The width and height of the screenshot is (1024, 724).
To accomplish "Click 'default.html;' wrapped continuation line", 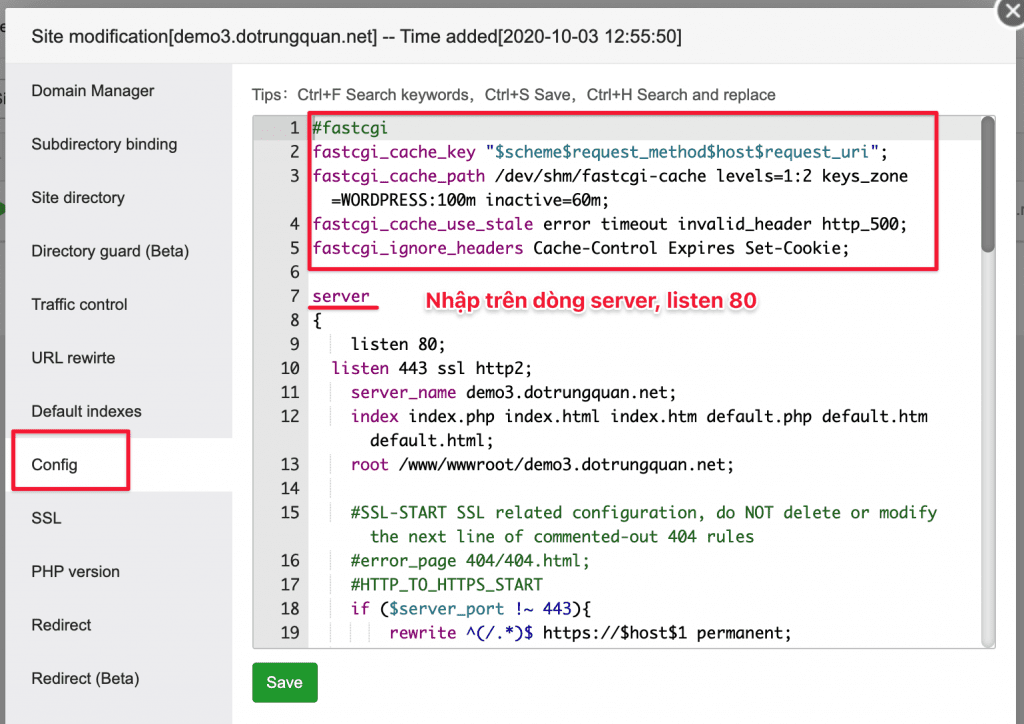I will click(x=432, y=441).
